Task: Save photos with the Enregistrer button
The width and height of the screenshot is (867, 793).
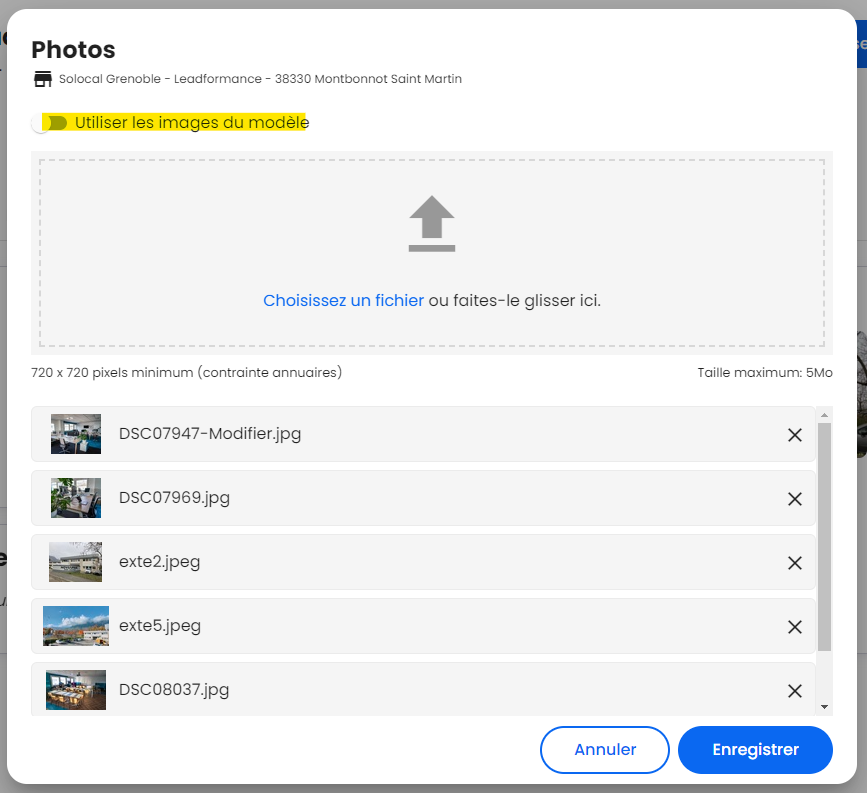Action: click(x=755, y=750)
